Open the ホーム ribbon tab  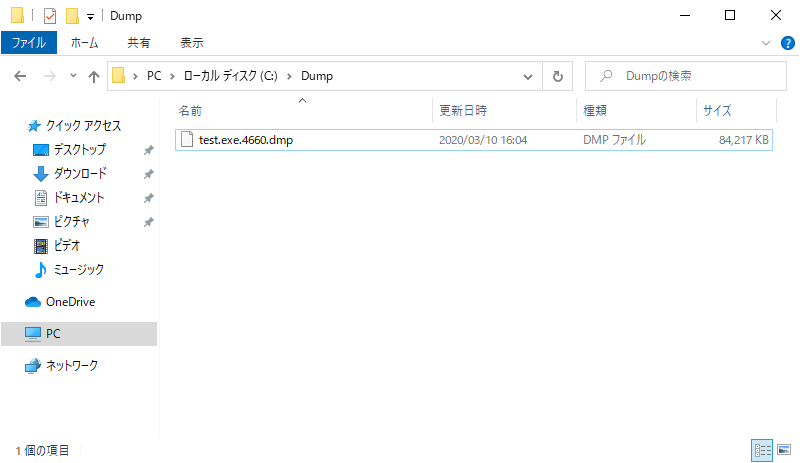coord(84,43)
